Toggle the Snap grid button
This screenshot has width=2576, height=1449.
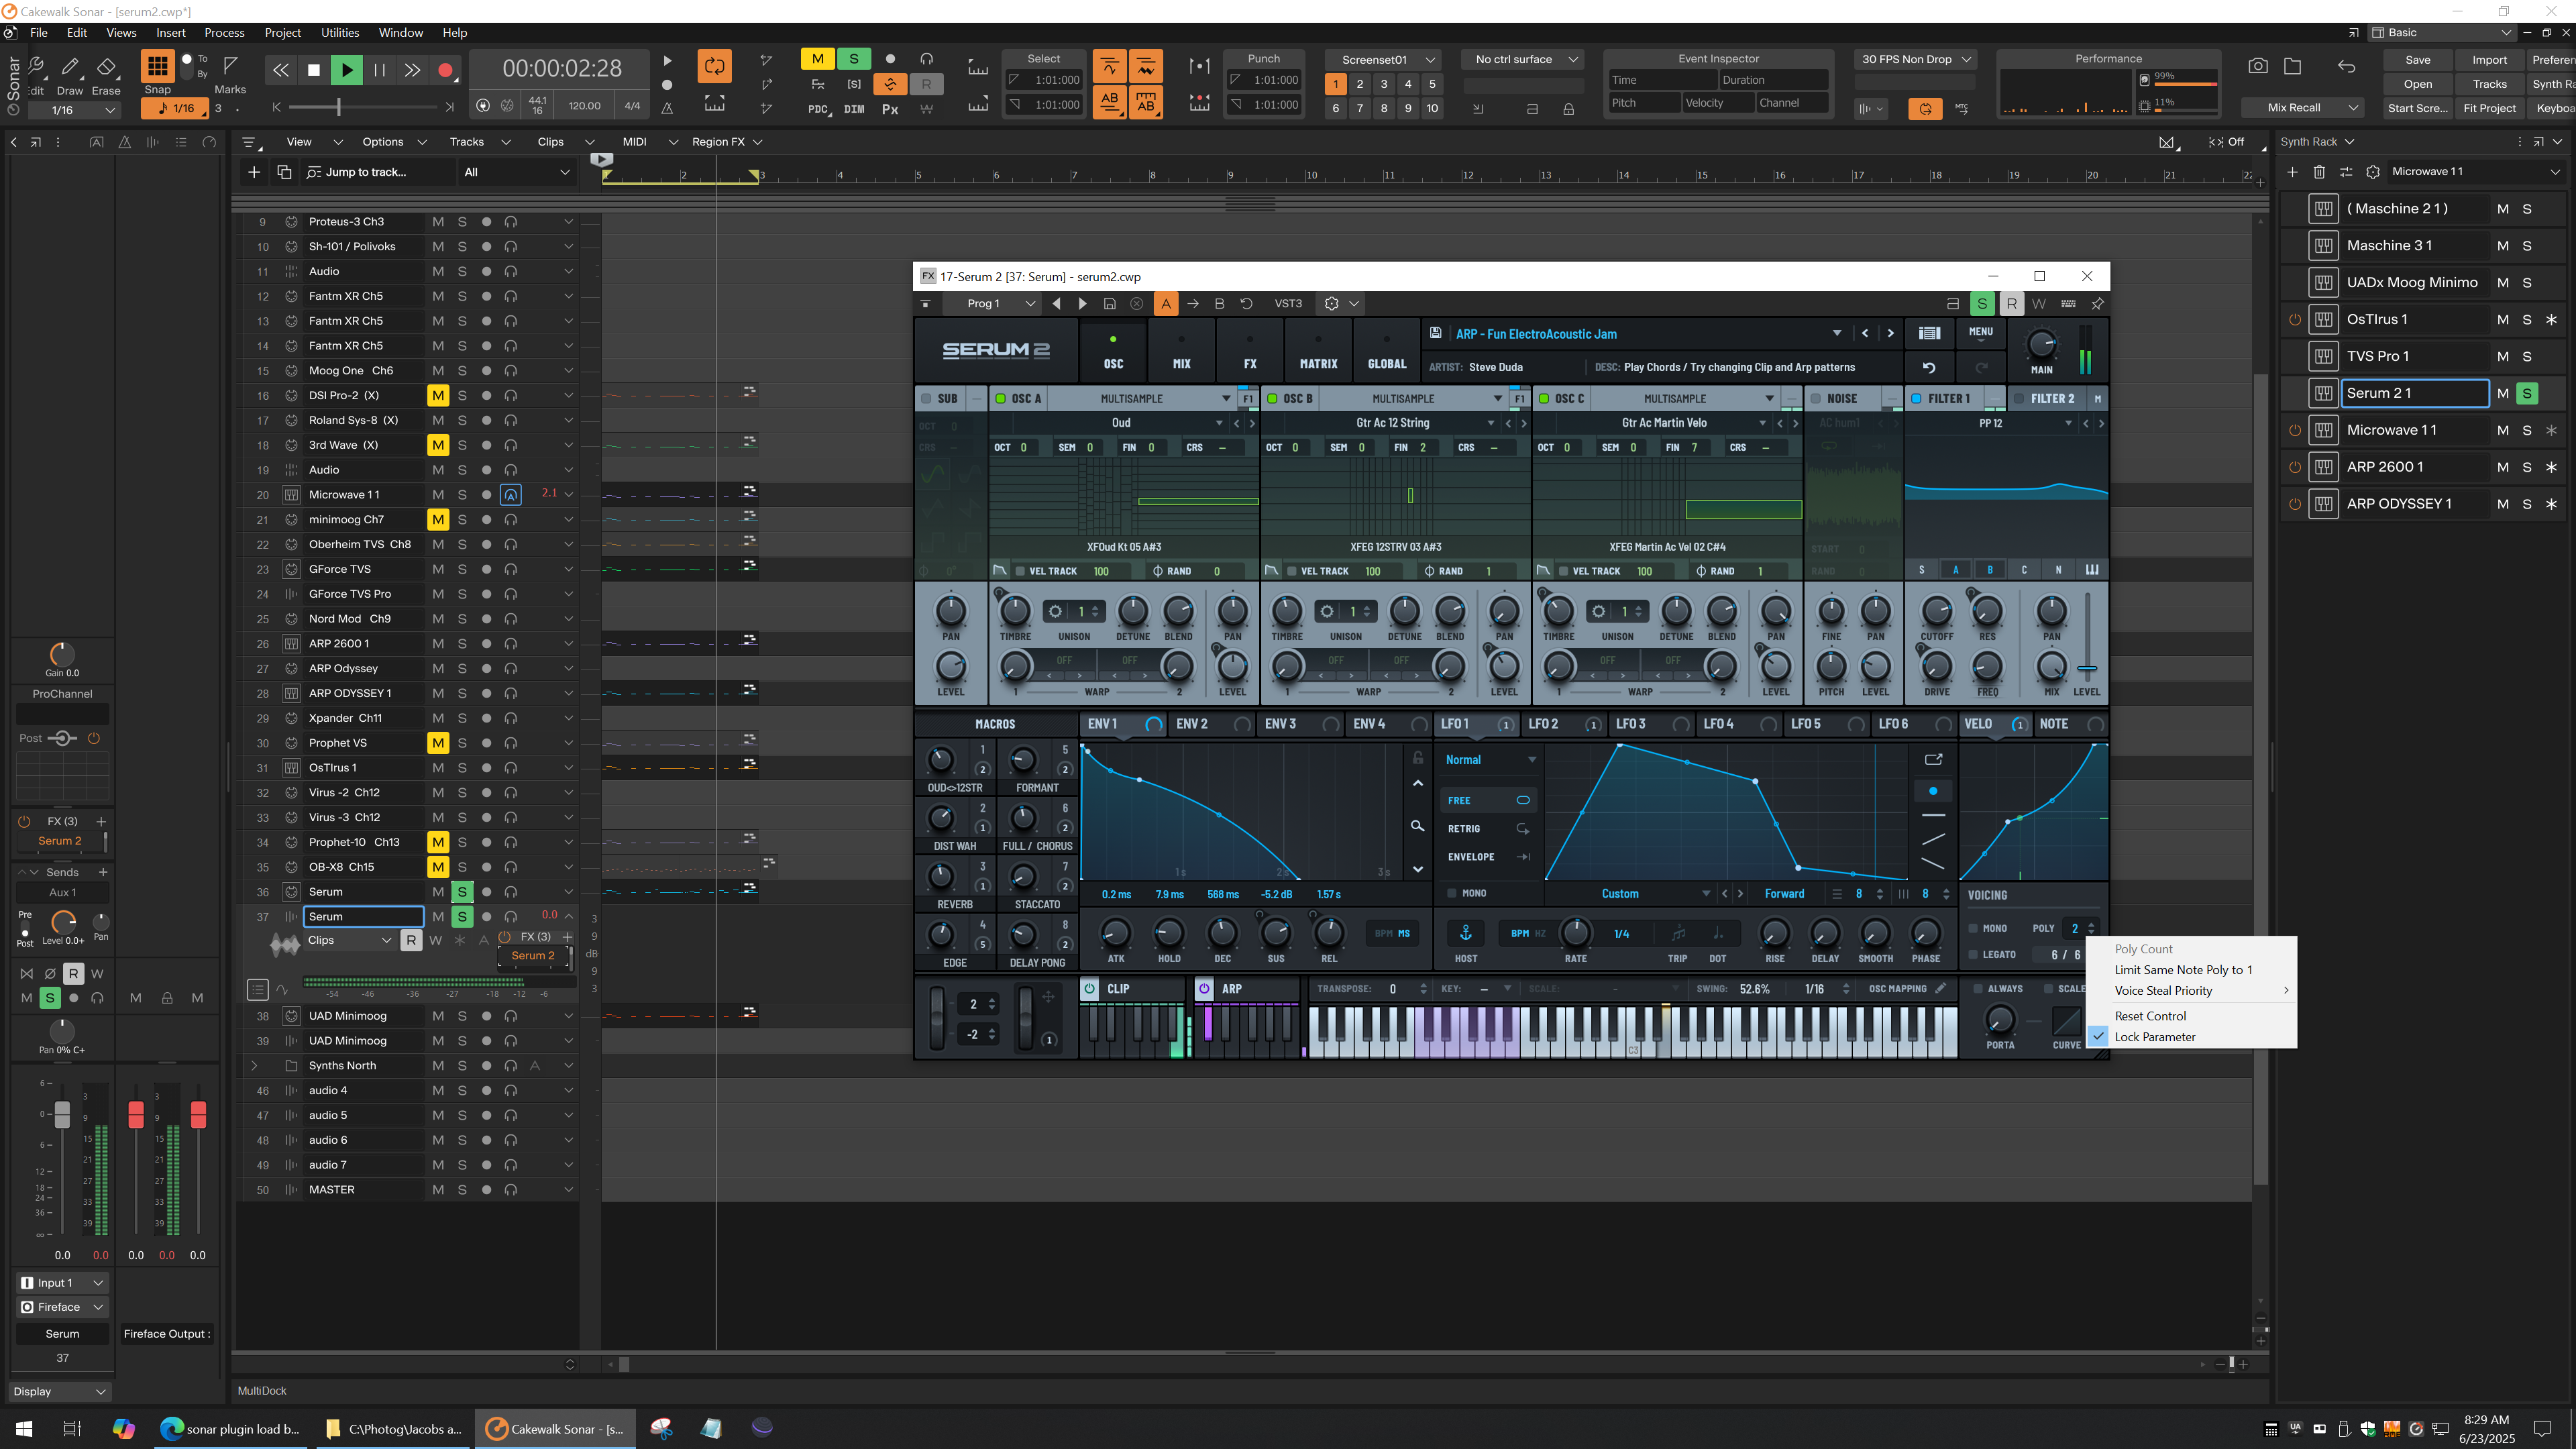(157, 67)
